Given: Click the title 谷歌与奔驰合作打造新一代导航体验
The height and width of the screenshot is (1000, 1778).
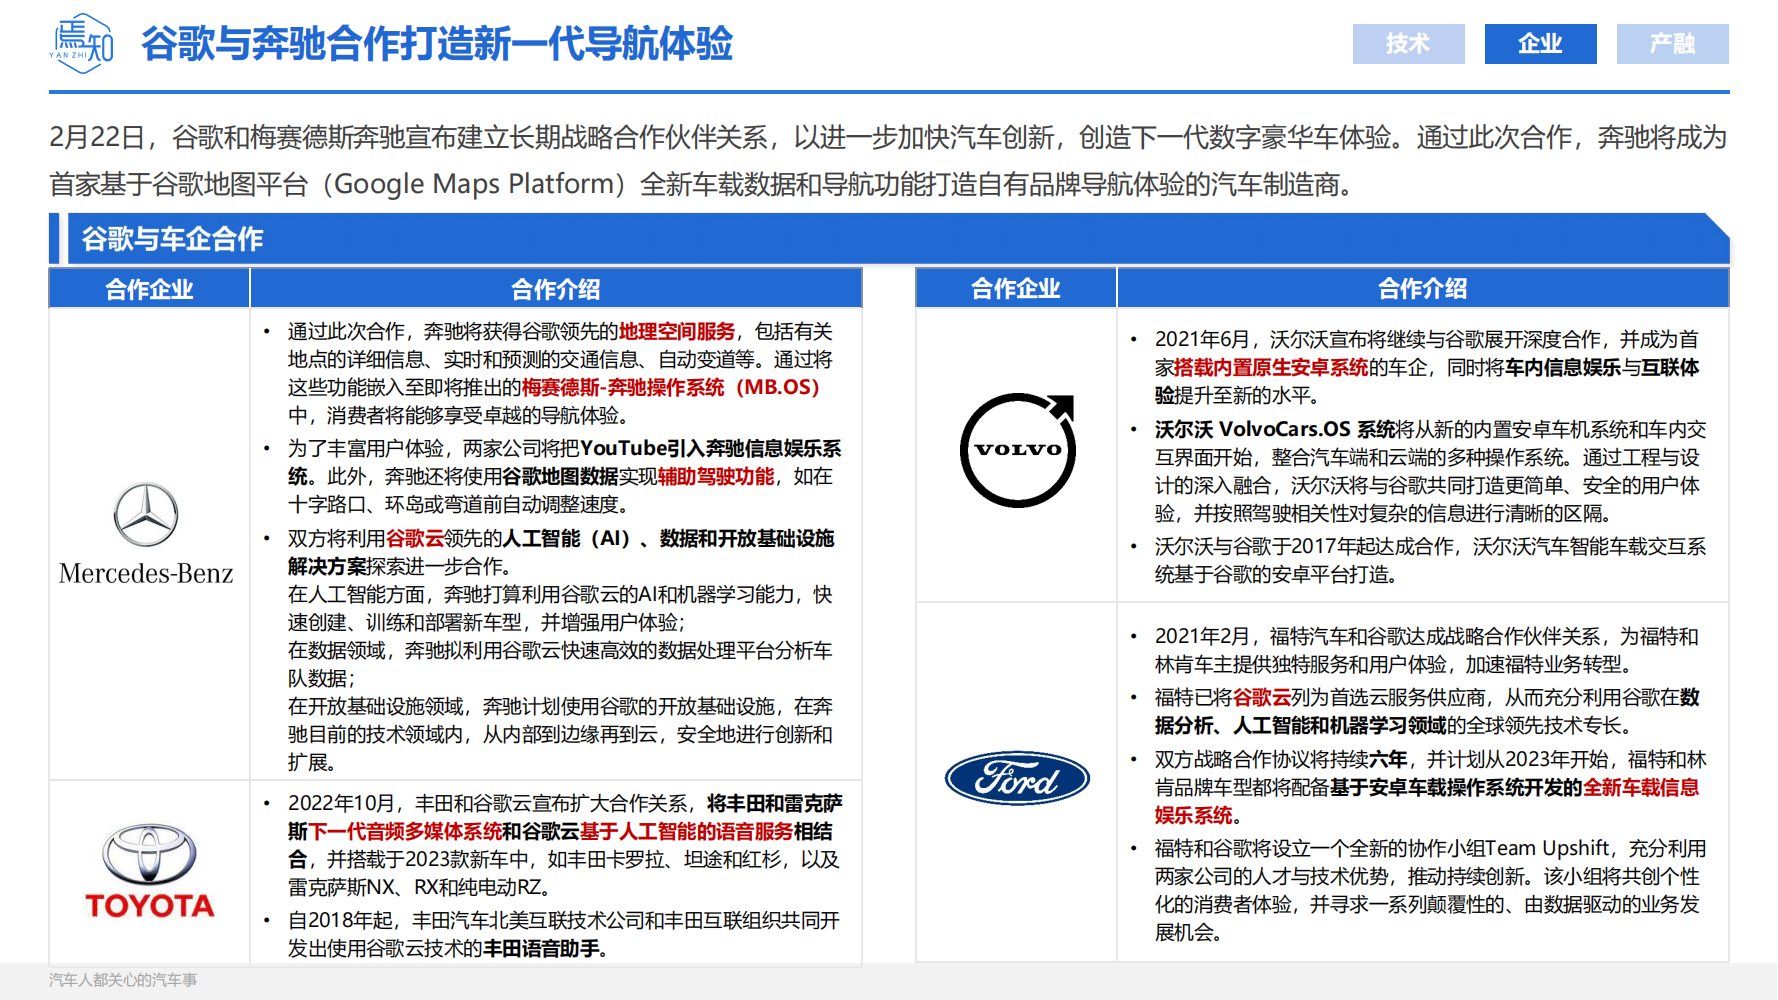Looking at the screenshot, I should point(437,44).
